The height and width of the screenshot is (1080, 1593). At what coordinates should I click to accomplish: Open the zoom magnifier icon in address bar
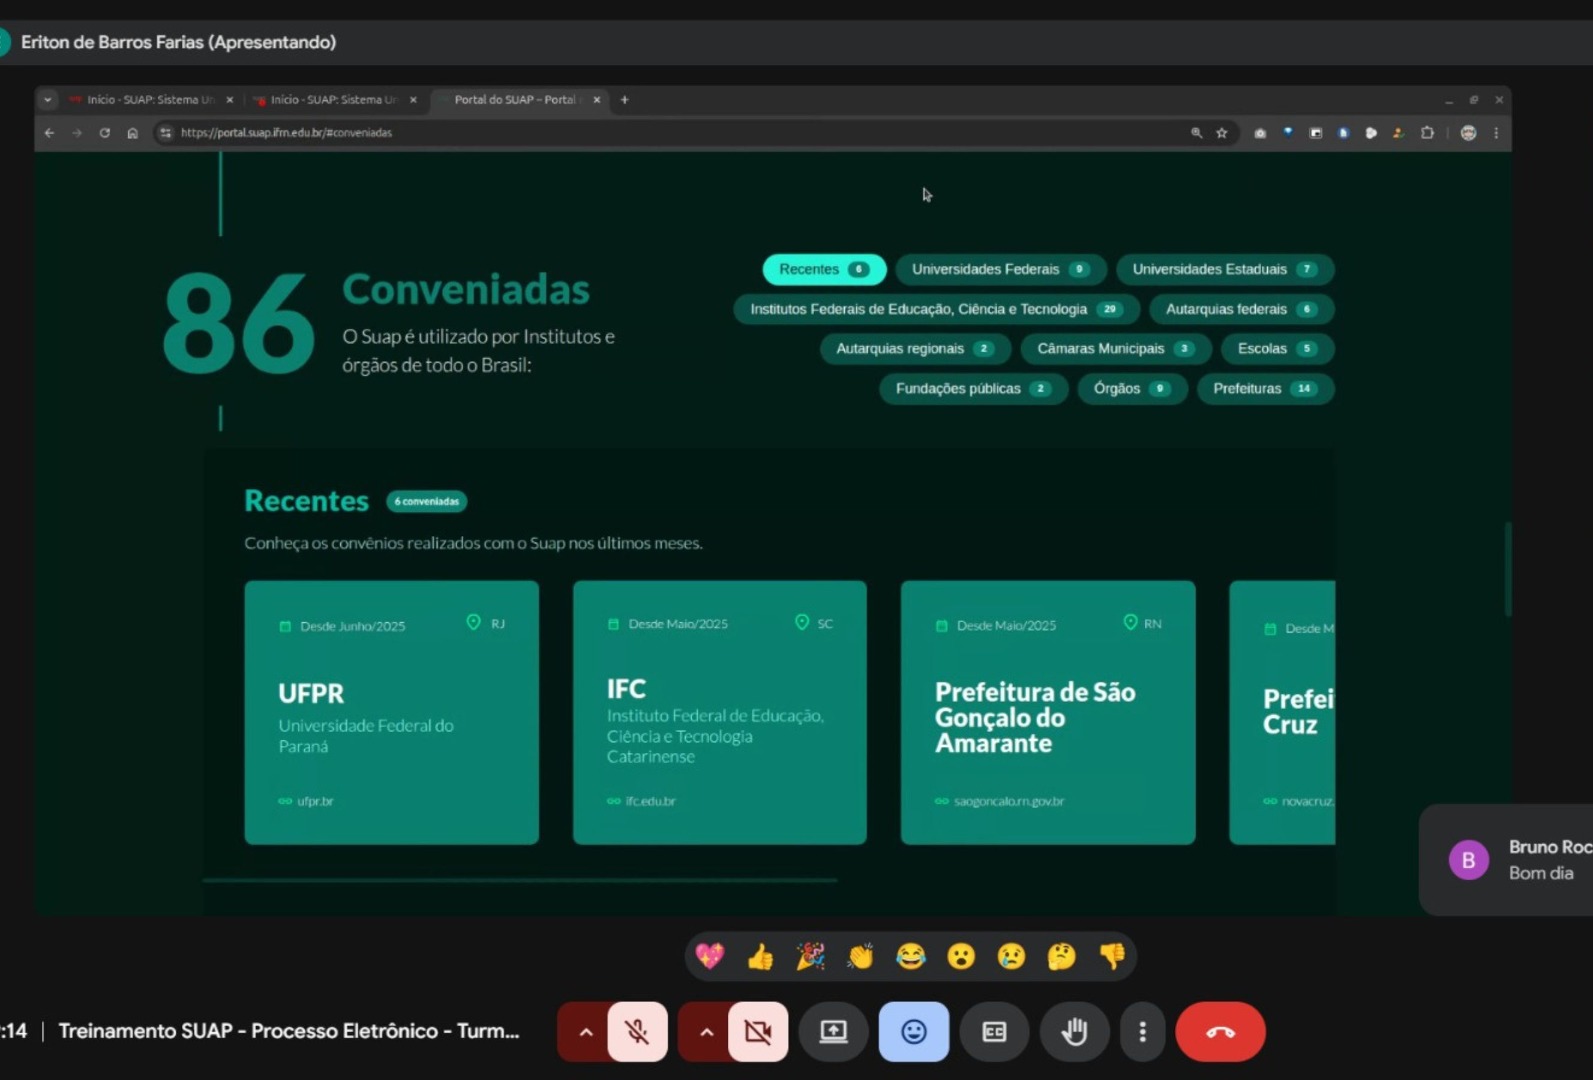tap(1196, 133)
